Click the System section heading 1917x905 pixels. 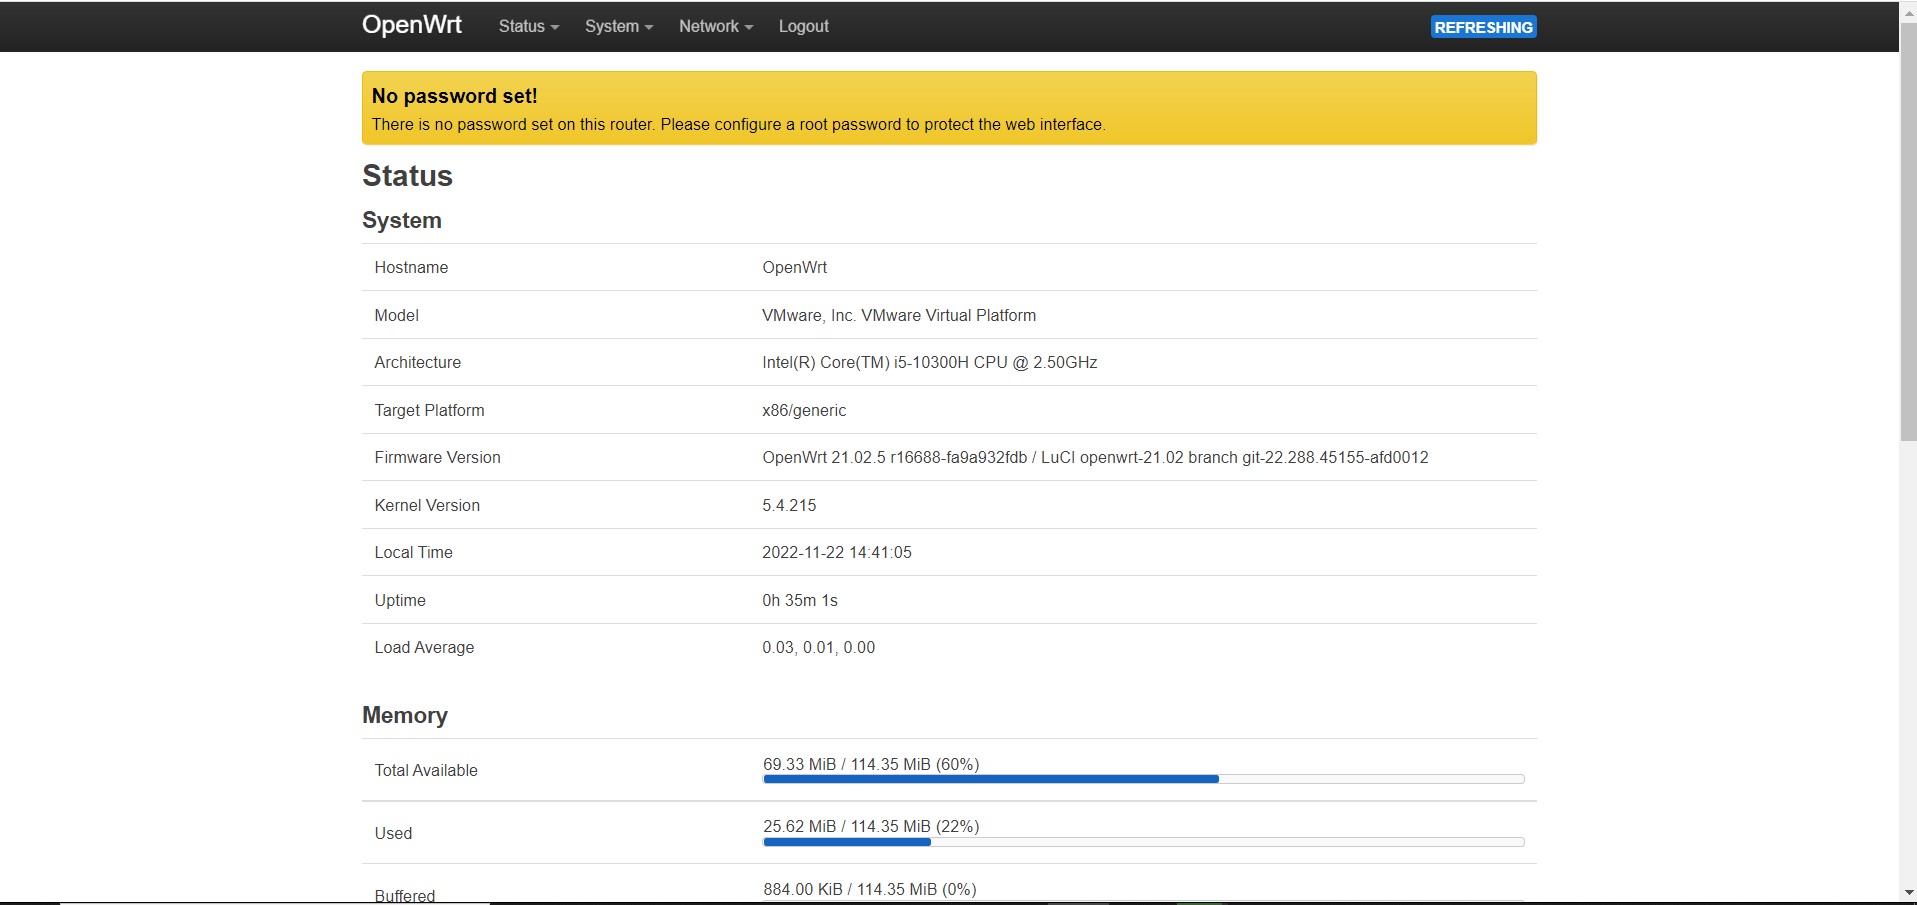point(402,220)
